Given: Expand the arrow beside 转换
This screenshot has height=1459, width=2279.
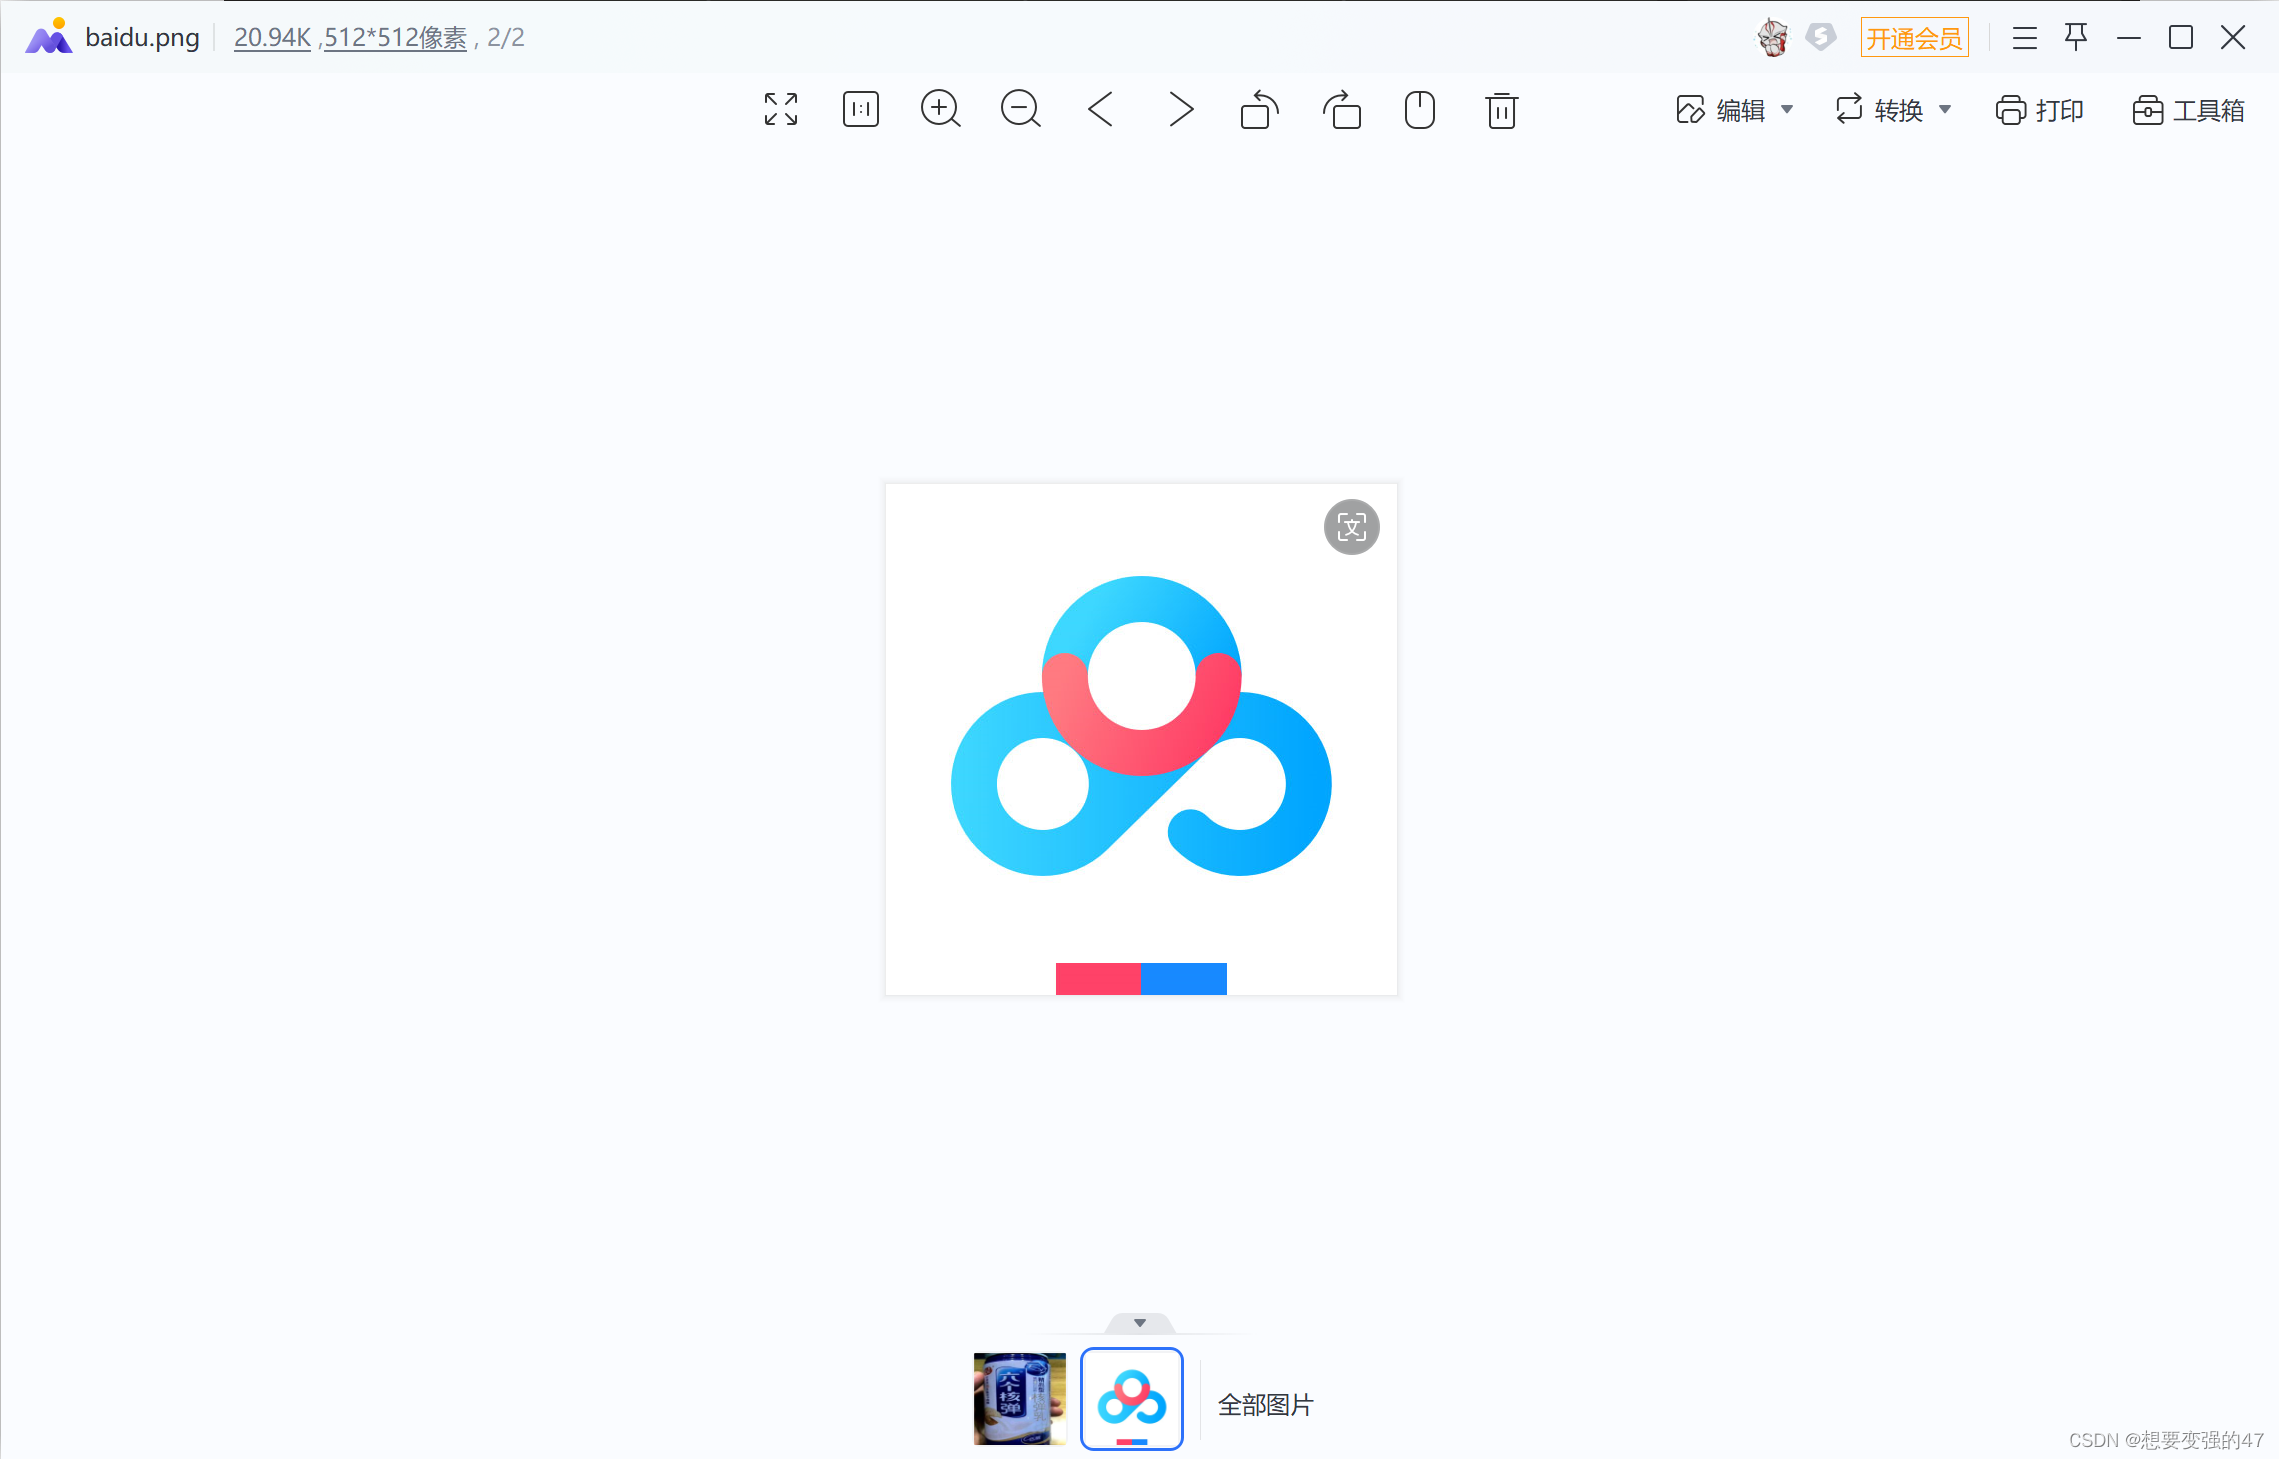Looking at the screenshot, I should (x=1945, y=110).
